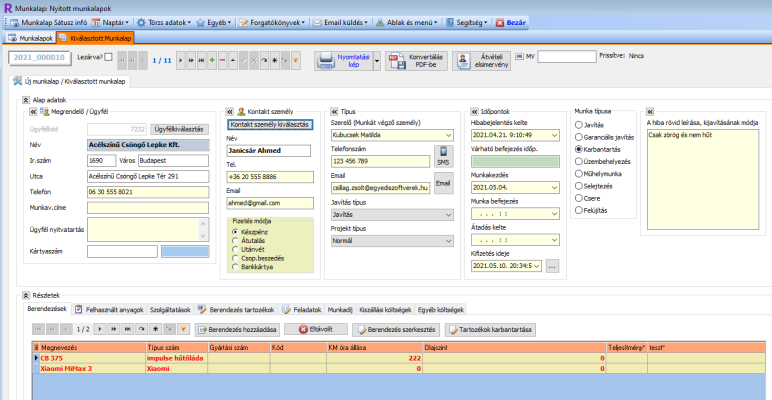The height and width of the screenshot is (400, 772).
Task: Click asterisk icon in equipment navigator
Action: pos(156,329)
